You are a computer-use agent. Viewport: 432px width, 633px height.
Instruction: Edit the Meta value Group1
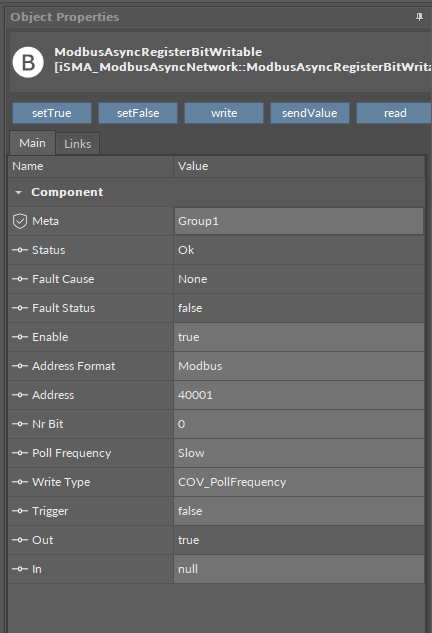pyautogui.click(x=299, y=221)
